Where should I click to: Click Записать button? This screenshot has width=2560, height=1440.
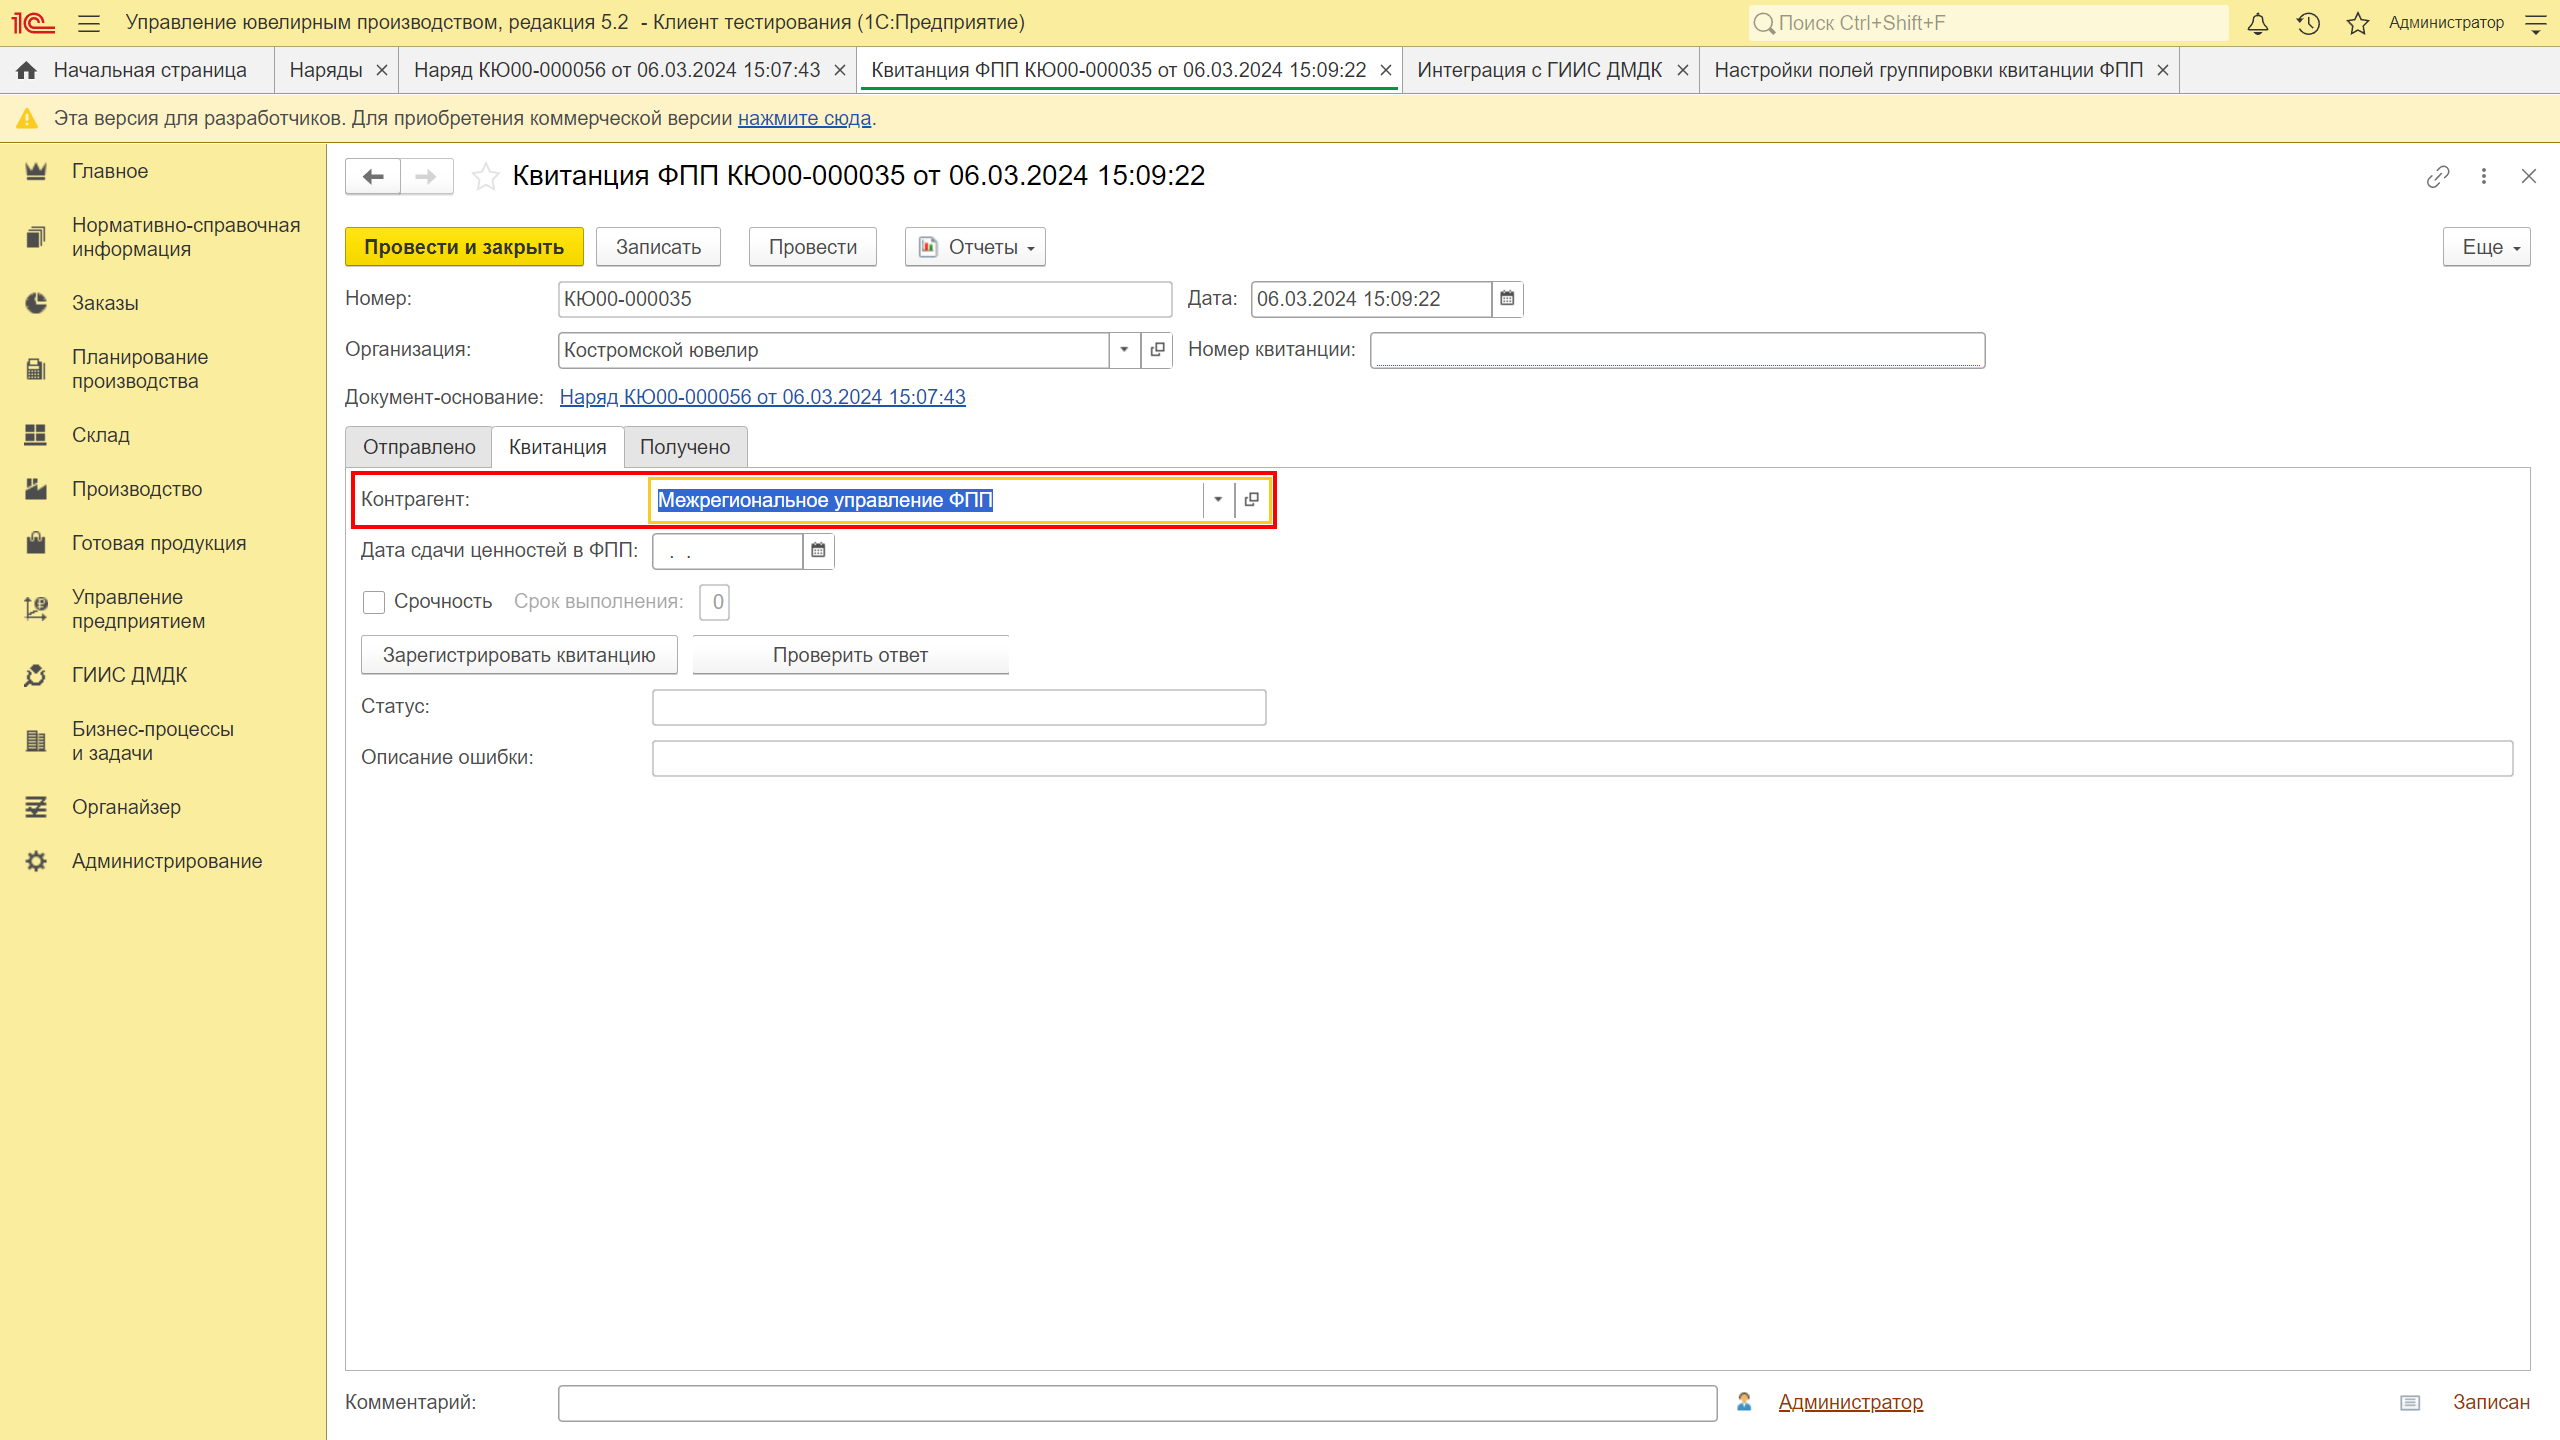[x=658, y=247]
